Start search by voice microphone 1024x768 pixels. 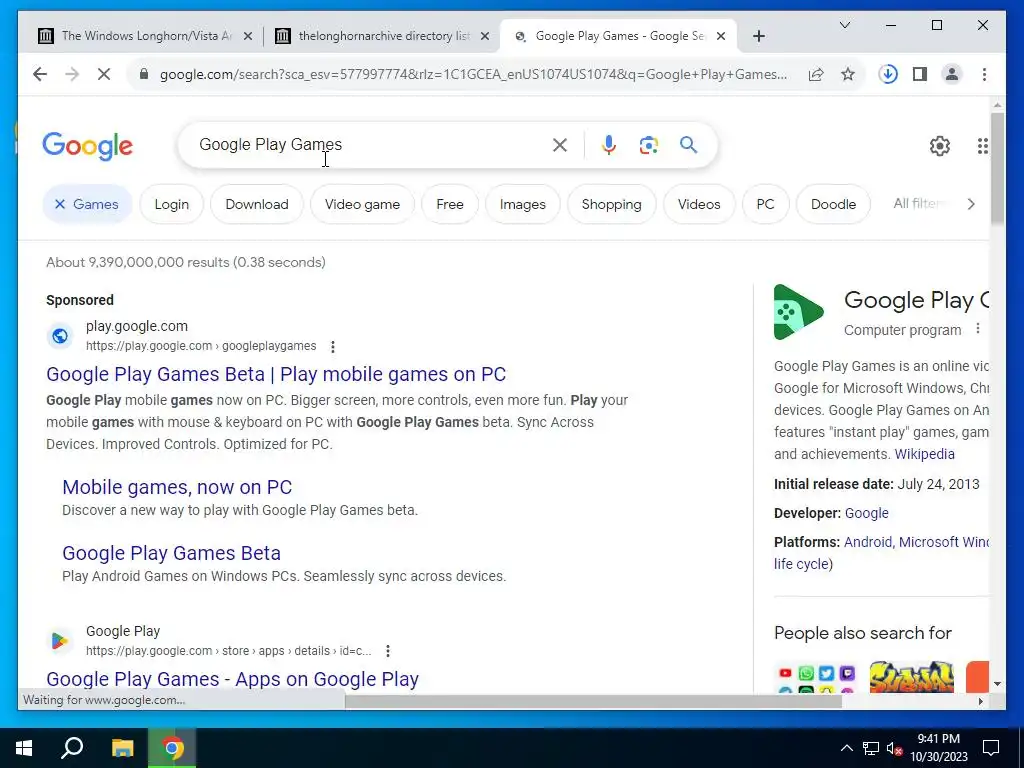click(609, 145)
